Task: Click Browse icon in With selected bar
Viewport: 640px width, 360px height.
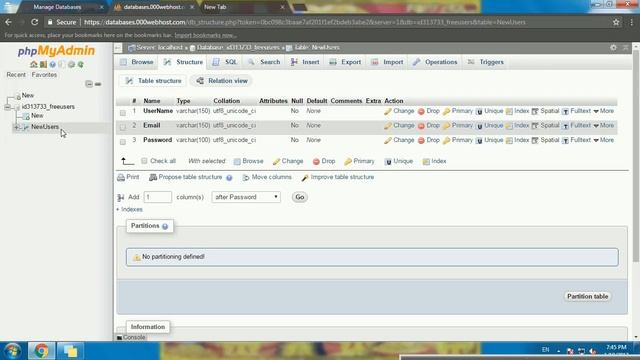Action: (237, 162)
